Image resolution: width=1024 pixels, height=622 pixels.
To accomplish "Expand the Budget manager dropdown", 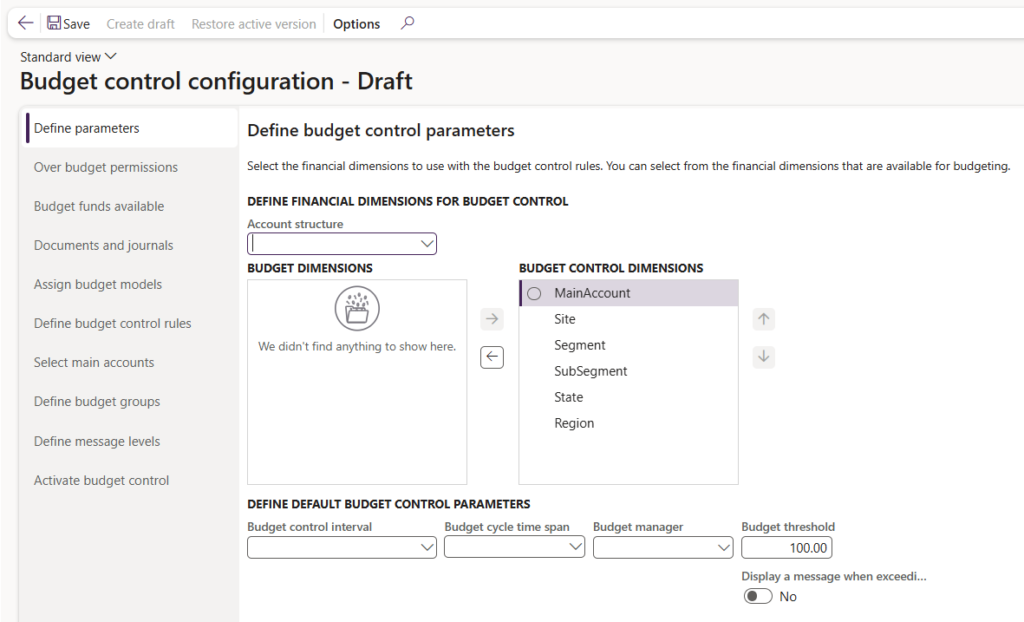I will pyautogui.click(x=723, y=547).
